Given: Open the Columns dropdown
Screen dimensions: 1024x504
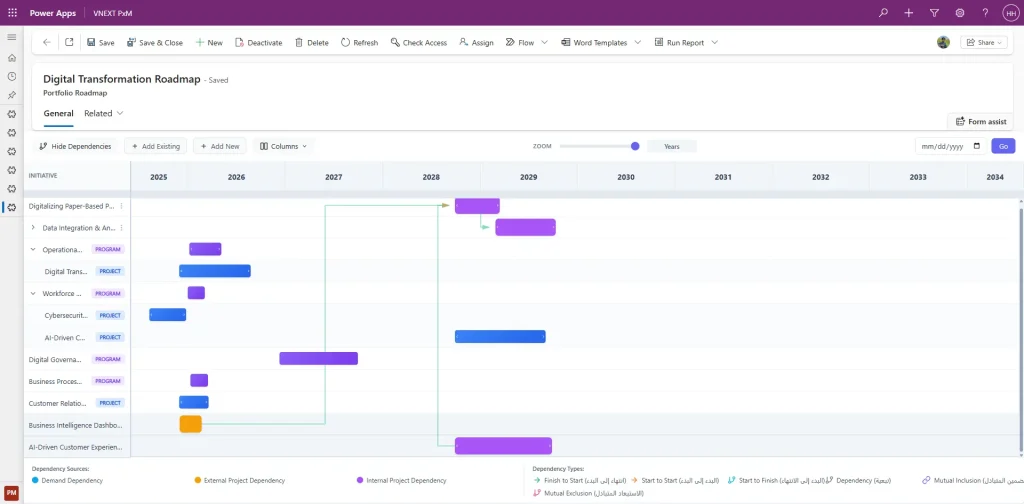Looking at the screenshot, I should 283,146.
